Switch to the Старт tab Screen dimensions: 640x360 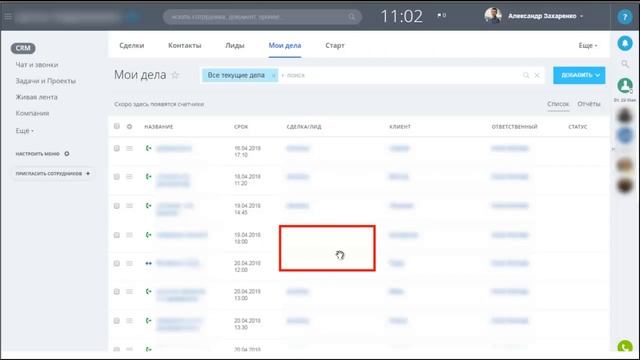click(335, 45)
